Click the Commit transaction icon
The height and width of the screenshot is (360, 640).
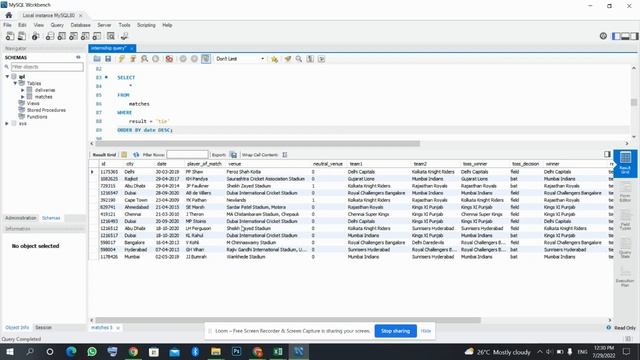[183, 59]
